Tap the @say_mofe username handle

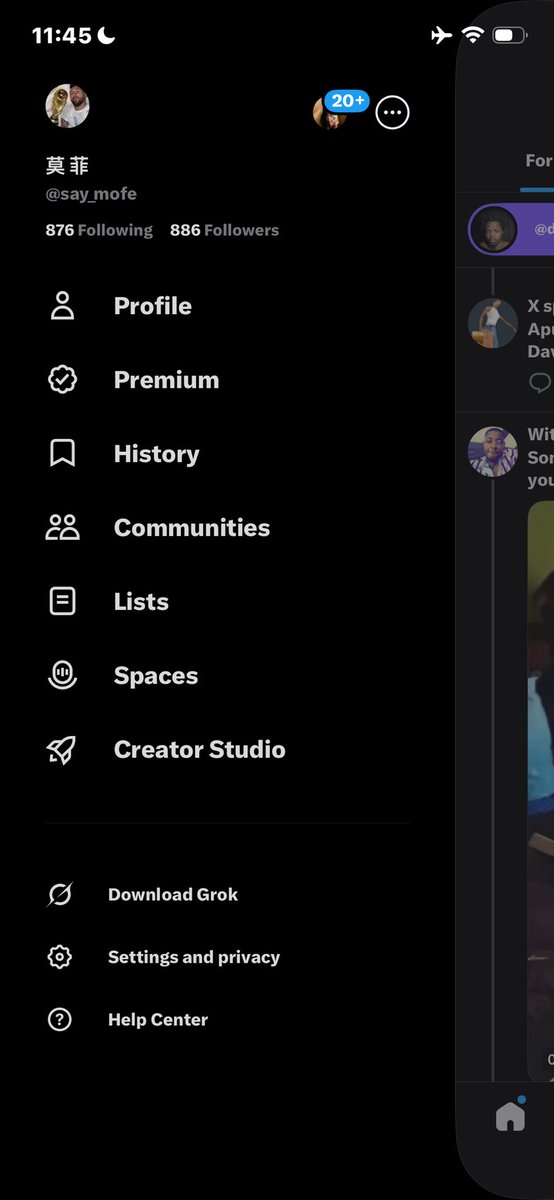[91, 194]
